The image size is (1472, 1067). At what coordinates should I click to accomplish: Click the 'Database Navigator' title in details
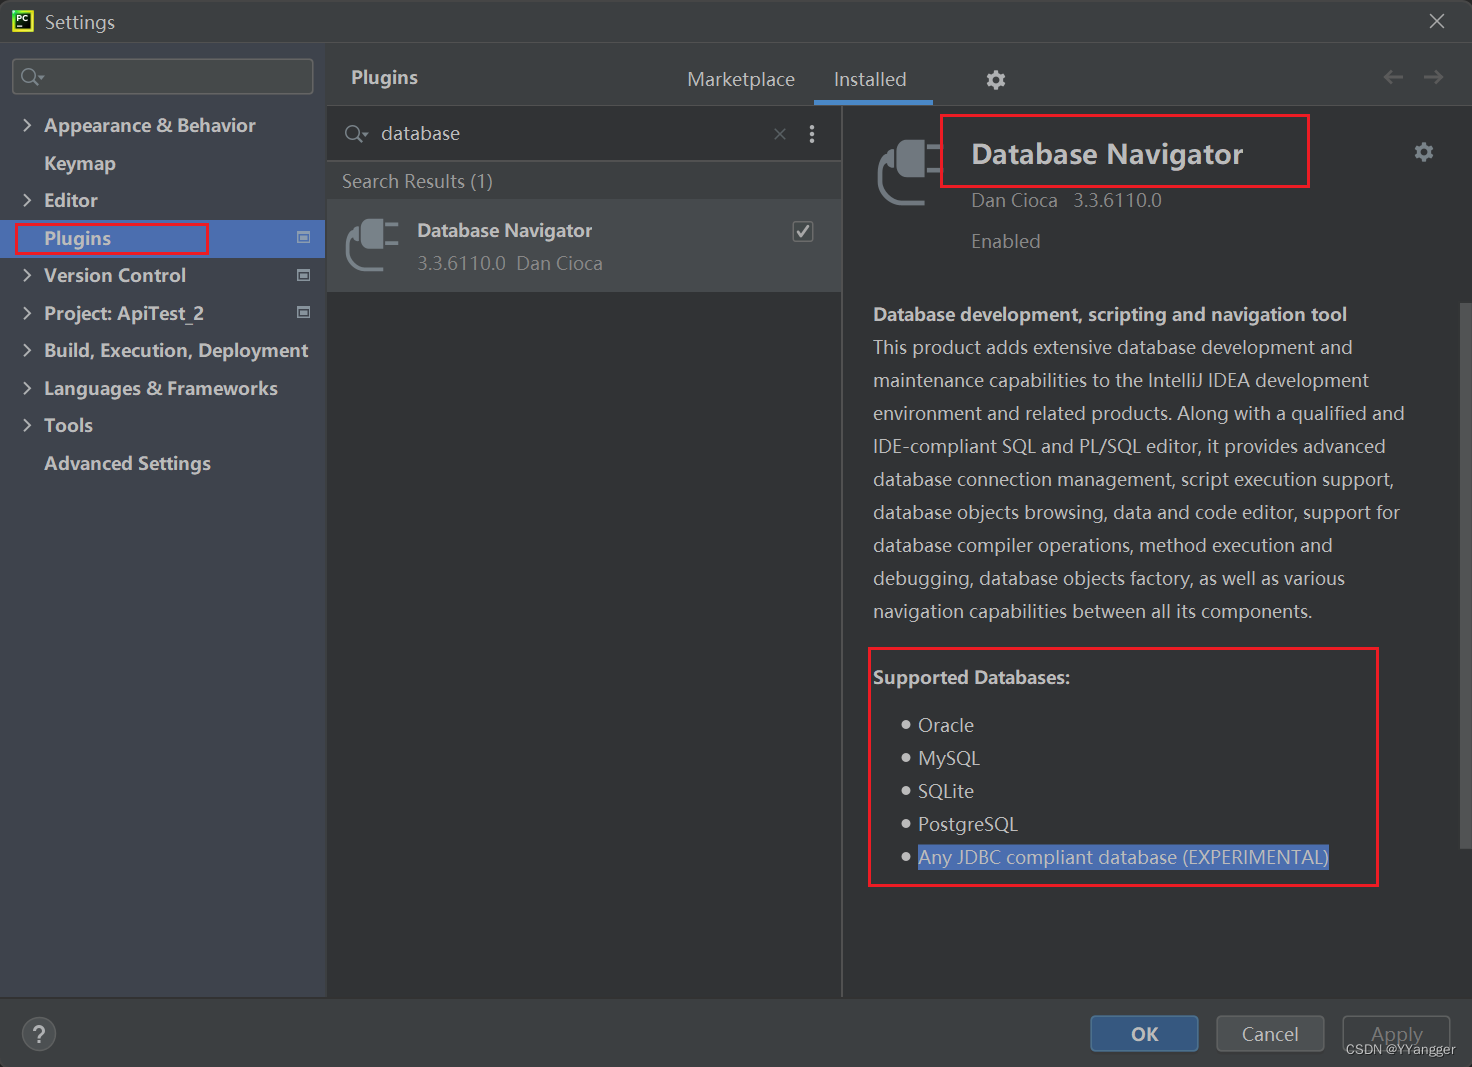pyautogui.click(x=1107, y=154)
